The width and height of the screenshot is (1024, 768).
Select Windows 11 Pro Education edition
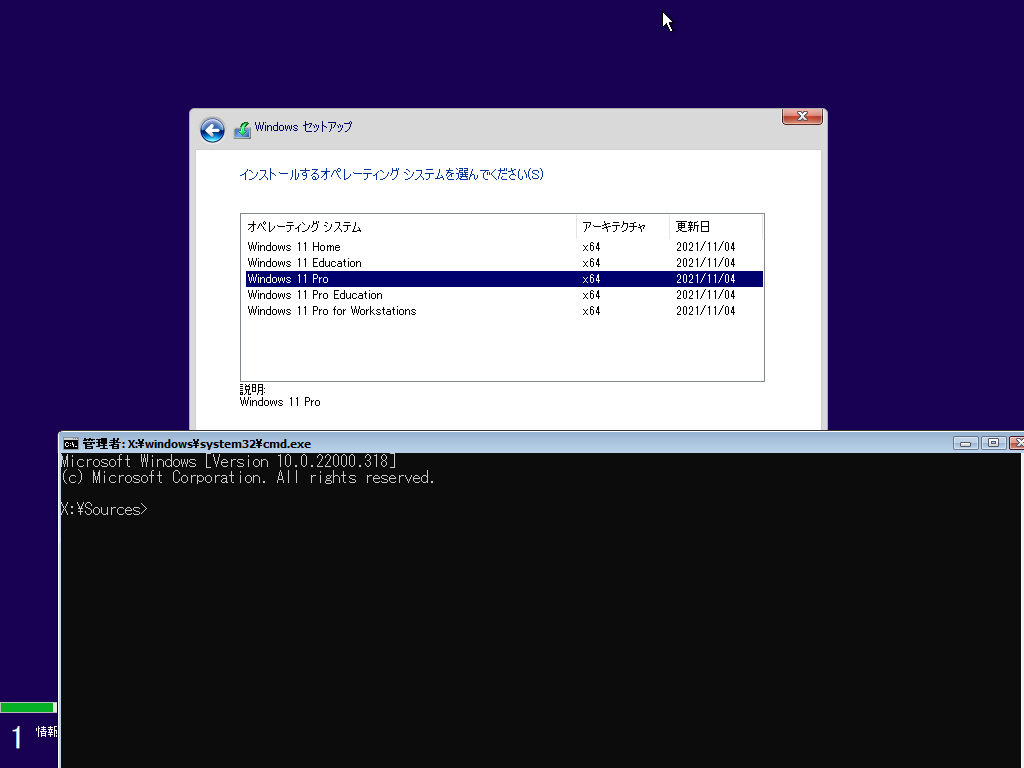pos(504,295)
